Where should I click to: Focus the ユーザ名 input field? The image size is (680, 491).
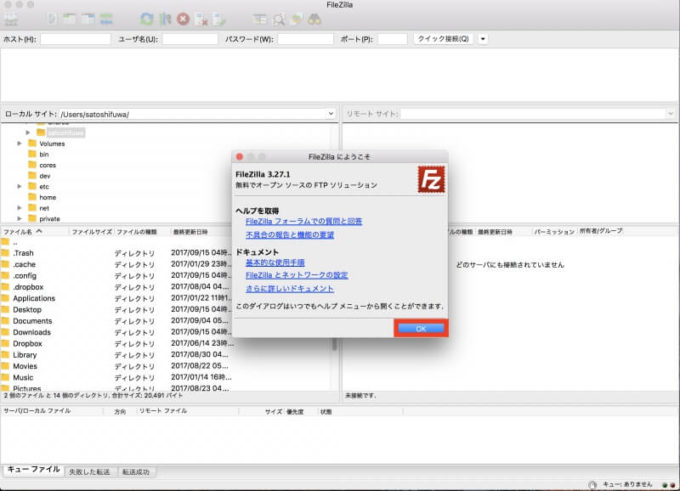[x=190, y=39]
